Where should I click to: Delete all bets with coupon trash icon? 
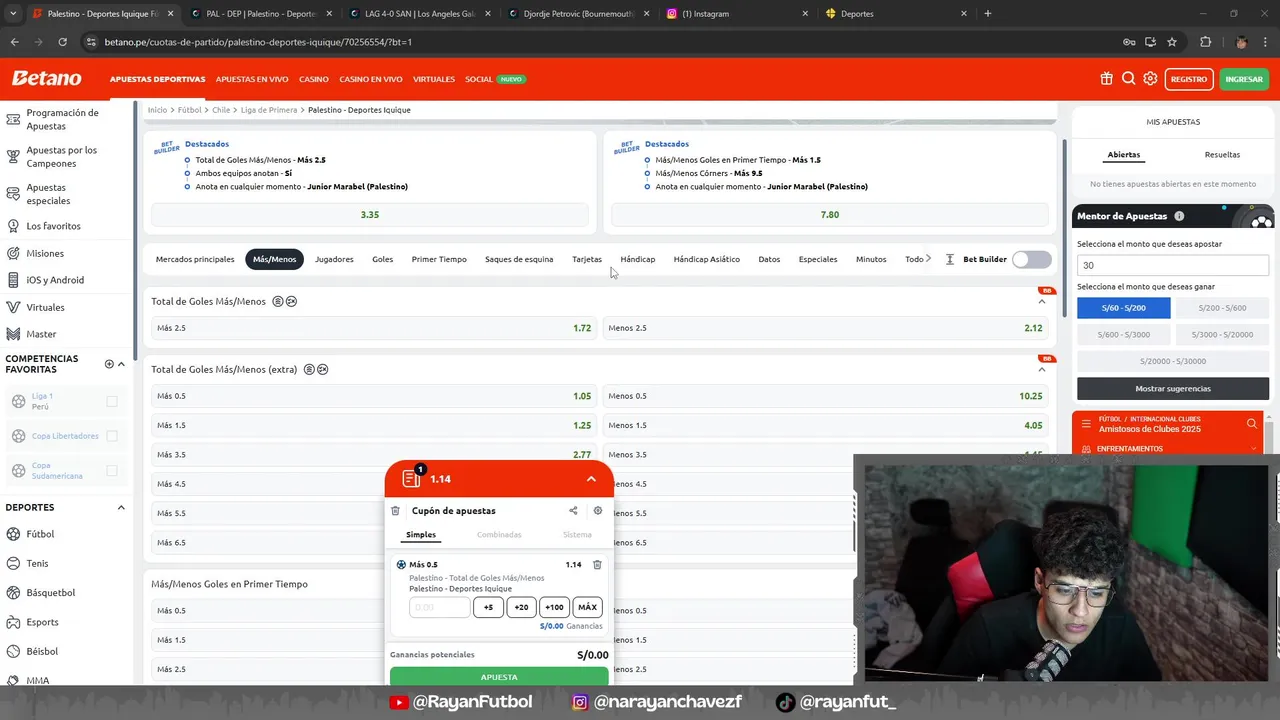395,511
